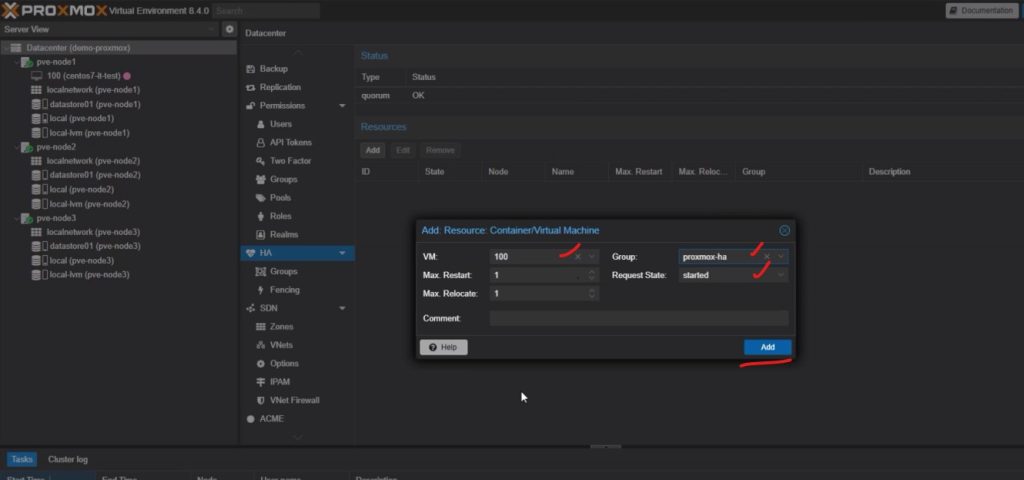Click the SDN network icon
Screen dimensions: 1024x480
pyautogui.click(x=250, y=308)
